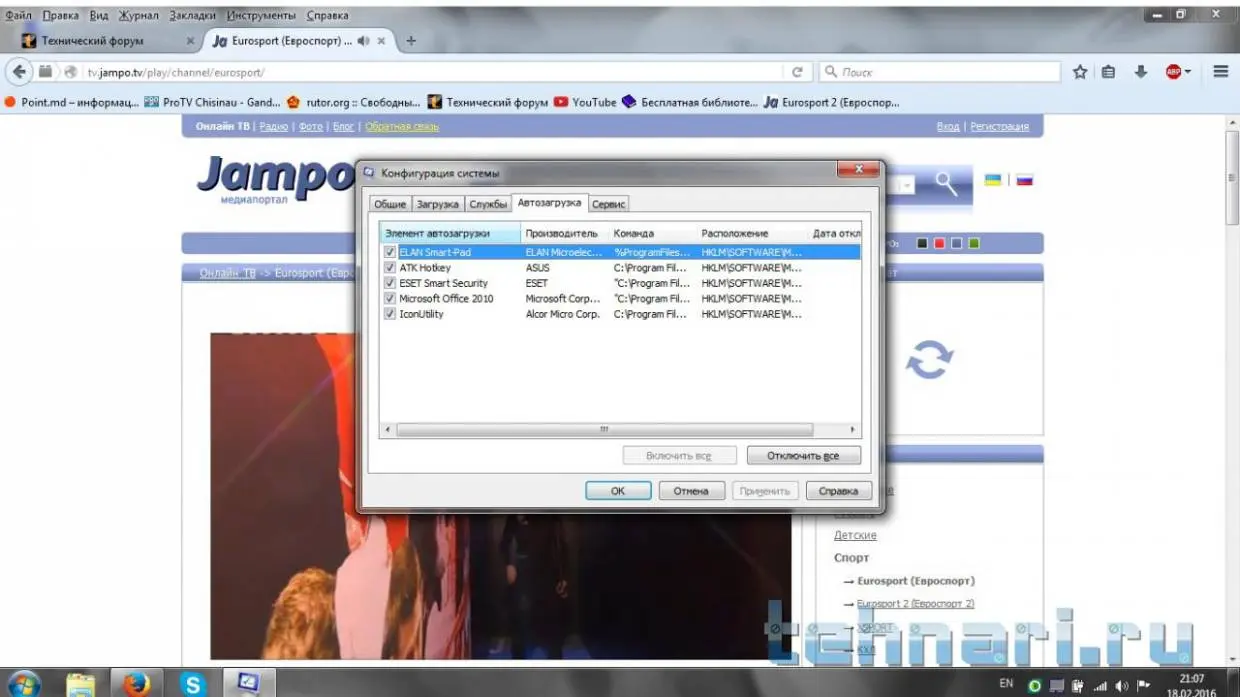1240x697 pixels.
Task: Open Point.md bookmark in bookmarks bar
Action: (x=72, y=102)
